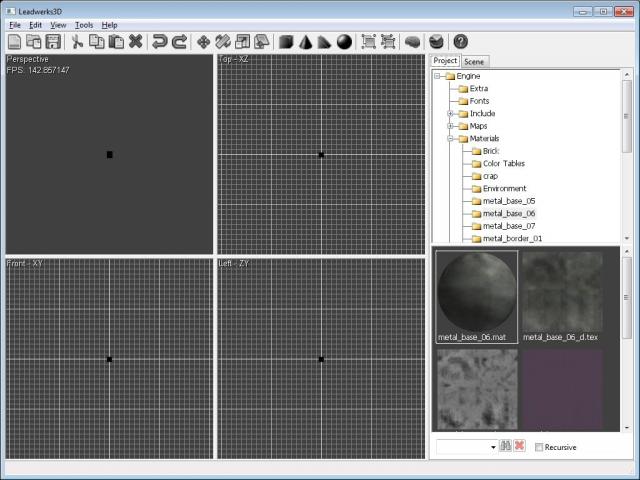Enable the Recursive checkbox
The image size is (640, 480).
(x=540, y=447)
